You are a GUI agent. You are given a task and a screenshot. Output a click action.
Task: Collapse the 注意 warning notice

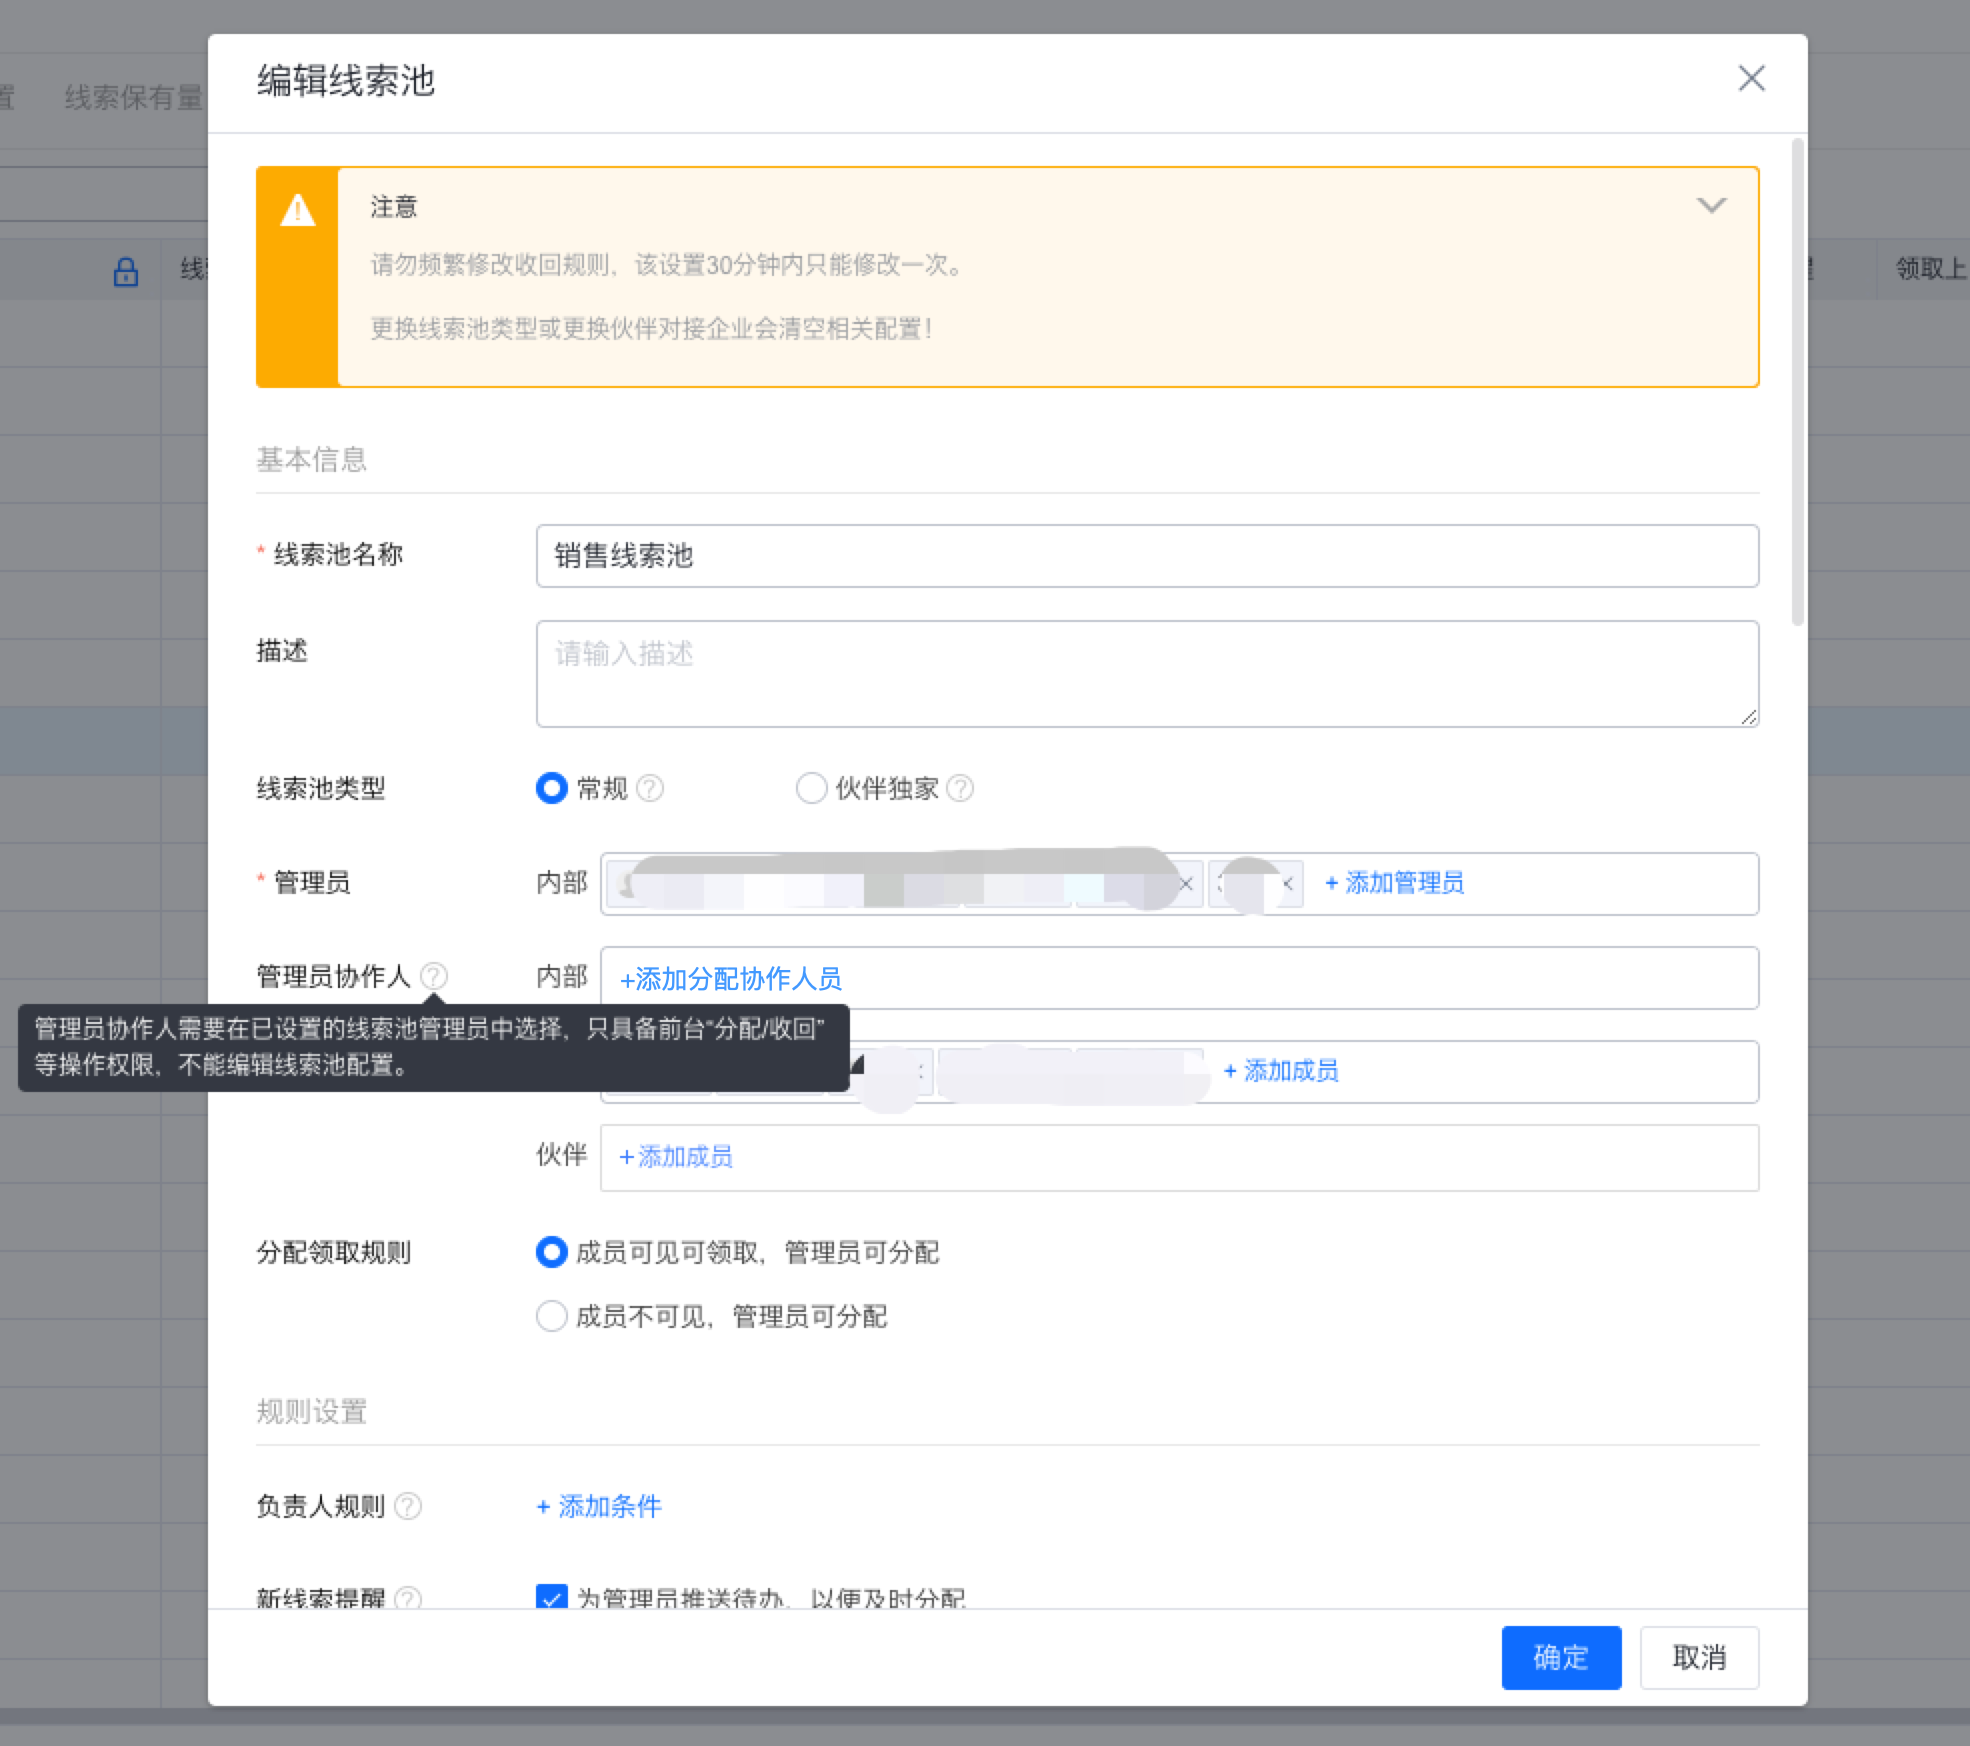coord(1712,205)
